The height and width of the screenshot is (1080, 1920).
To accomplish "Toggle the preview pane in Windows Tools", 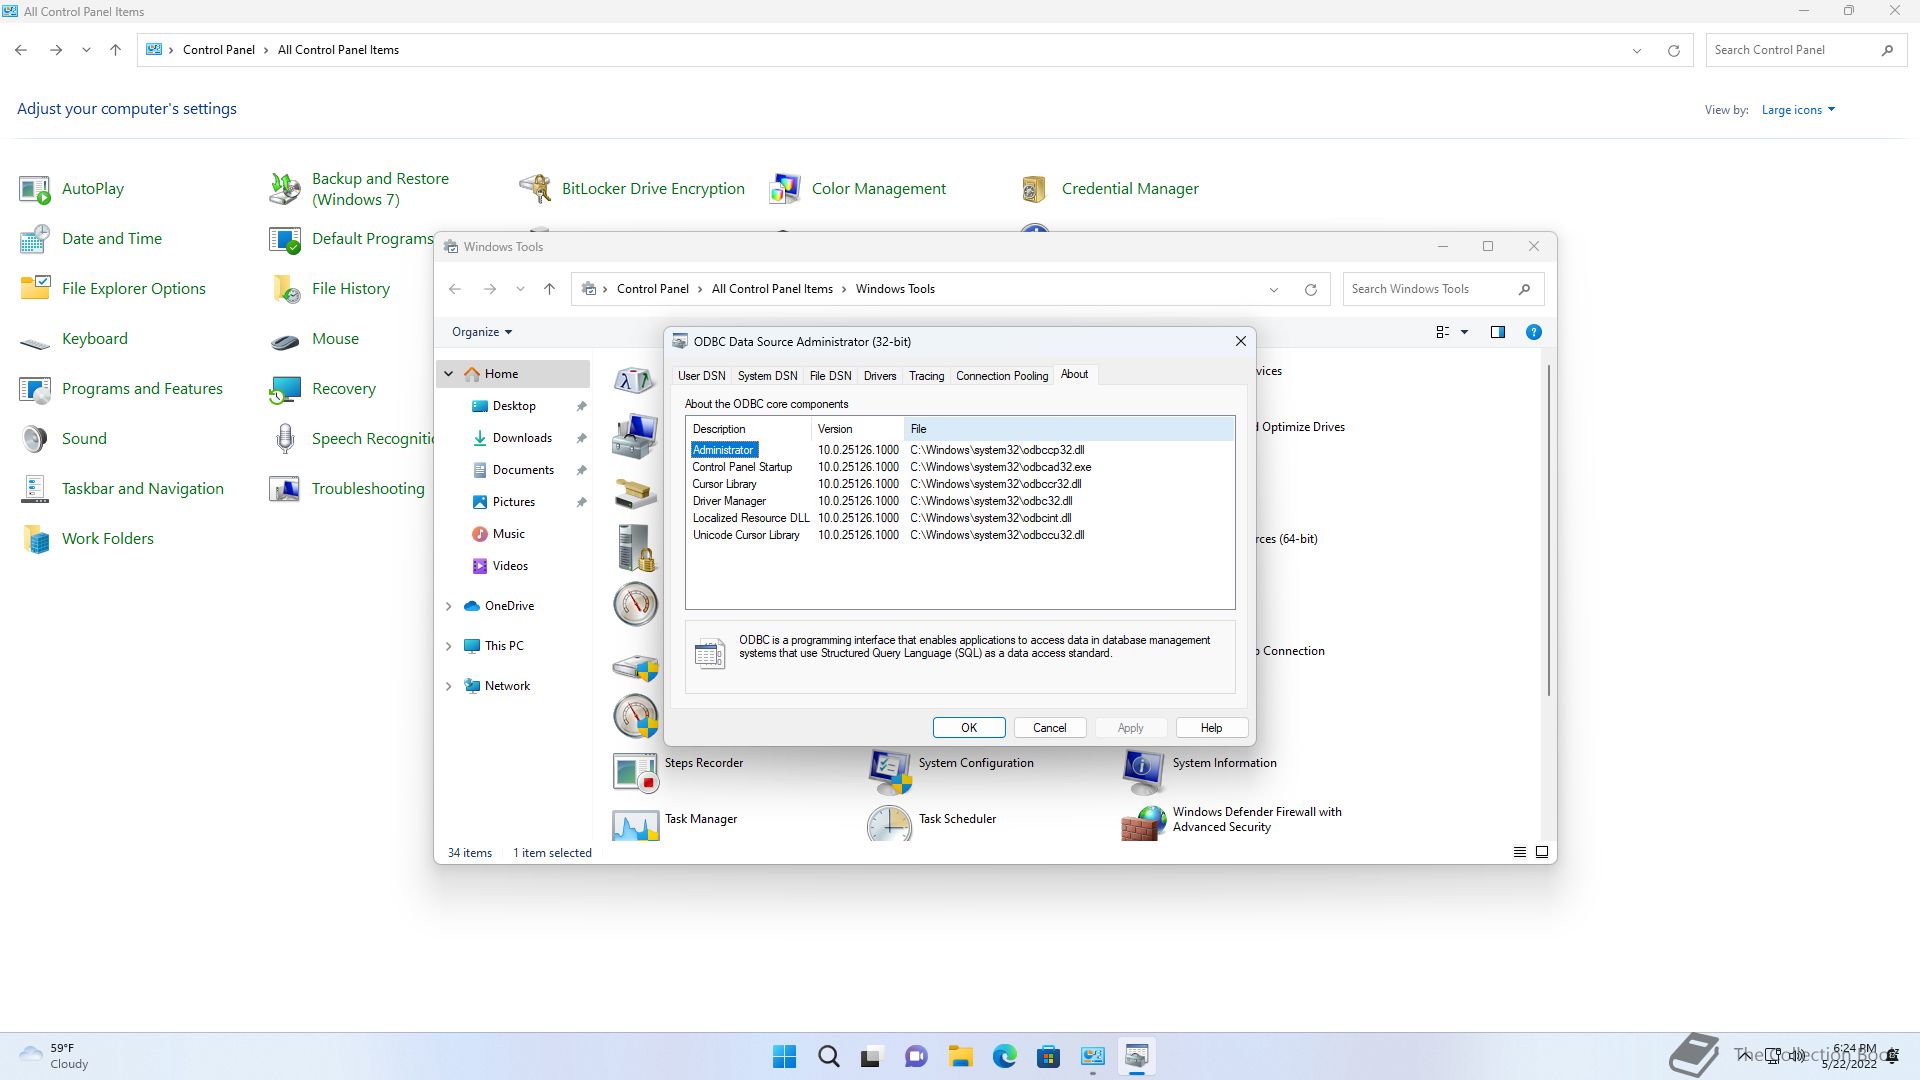I will (1497, 332).
